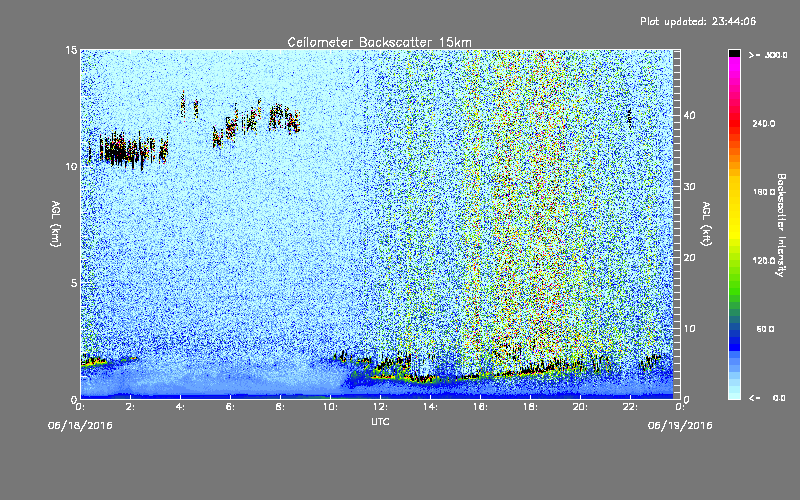The width and height of the screenshot is (800, 500).
Task: Click the end date "06/19/2016"
Action: [x=680, y=426]
